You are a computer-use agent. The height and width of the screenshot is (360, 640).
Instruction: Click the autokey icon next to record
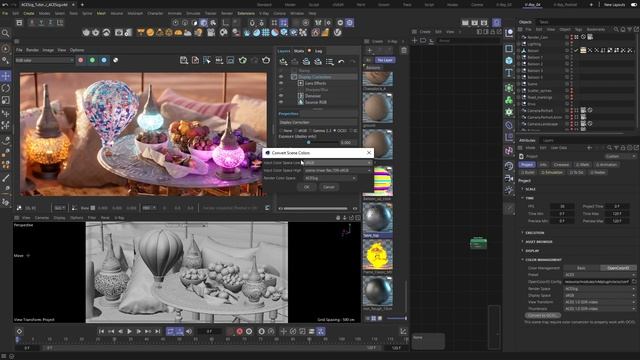[249, 331]
